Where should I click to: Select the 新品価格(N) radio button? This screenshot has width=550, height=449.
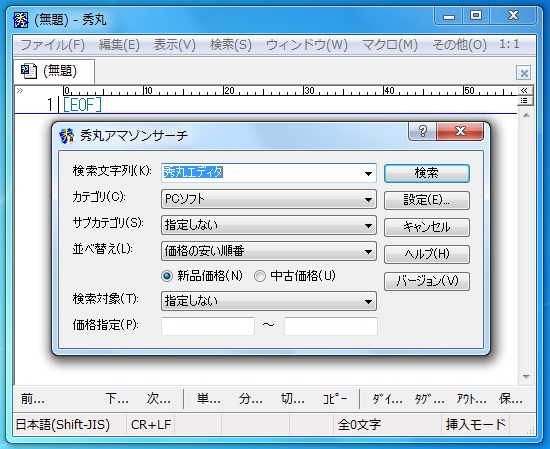[167, 276]
